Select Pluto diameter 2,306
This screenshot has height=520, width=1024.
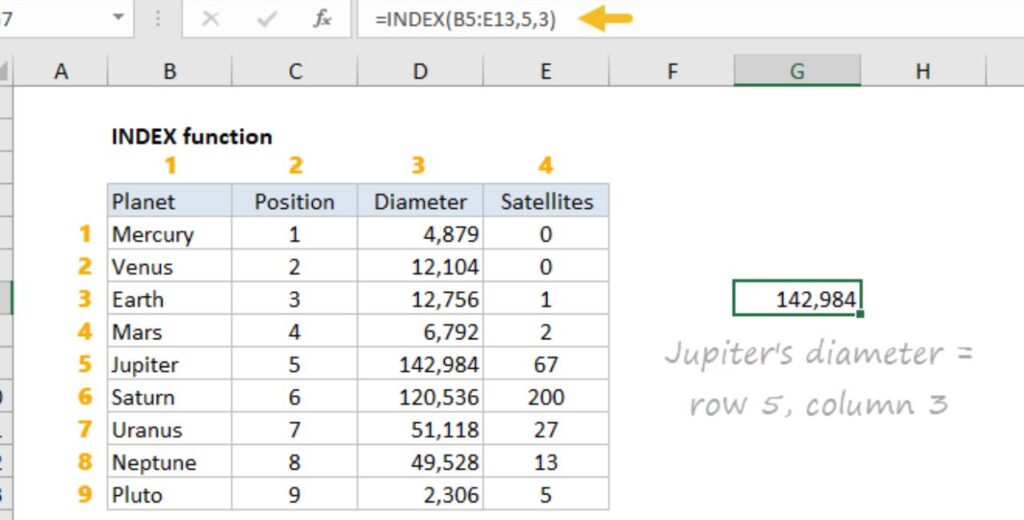pyautogui.click(x=421, y=495)
